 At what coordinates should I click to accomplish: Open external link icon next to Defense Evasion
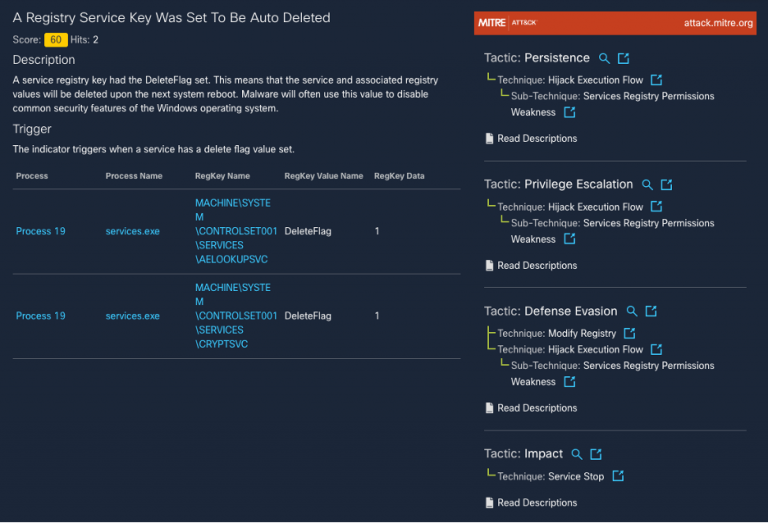point(651,312)
